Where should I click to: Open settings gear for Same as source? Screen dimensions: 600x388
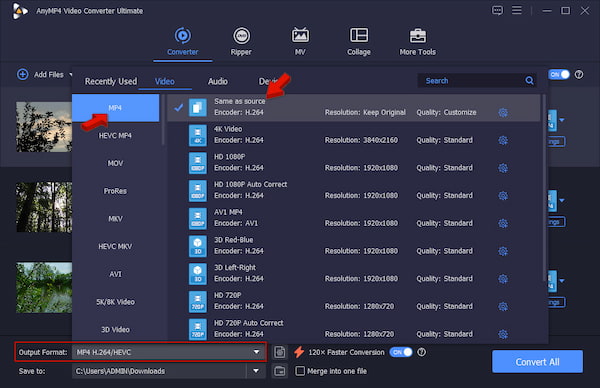tap(503, 112)
